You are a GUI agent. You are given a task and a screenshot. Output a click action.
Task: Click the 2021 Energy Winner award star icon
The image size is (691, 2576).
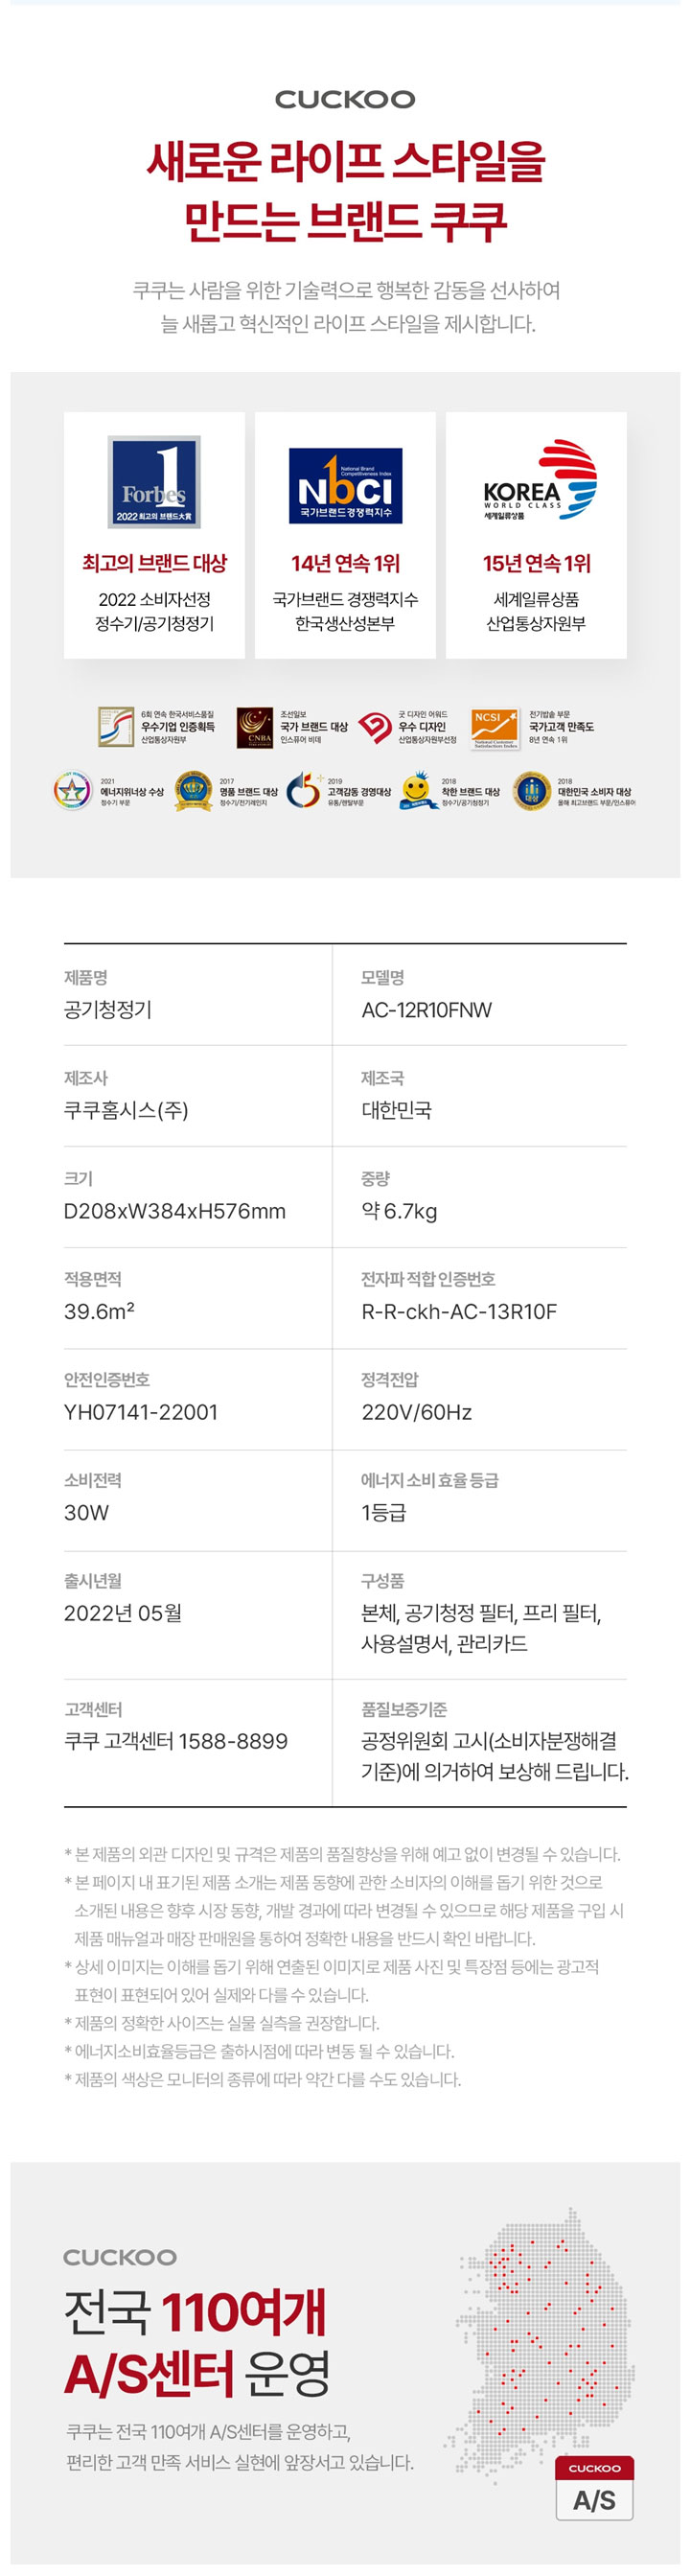72,790
